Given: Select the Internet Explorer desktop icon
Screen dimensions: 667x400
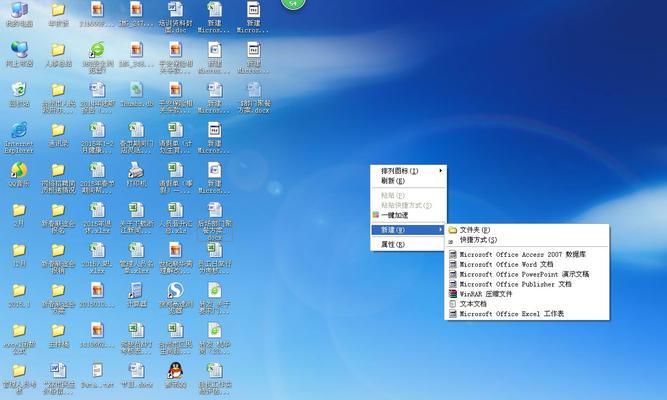Looking at the screenshot, I should (19, 137).
